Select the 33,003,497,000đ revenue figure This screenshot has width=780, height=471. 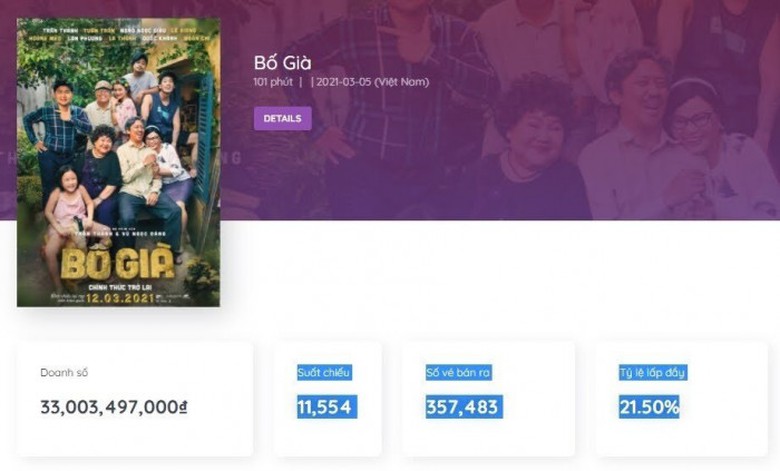point(114,407)
